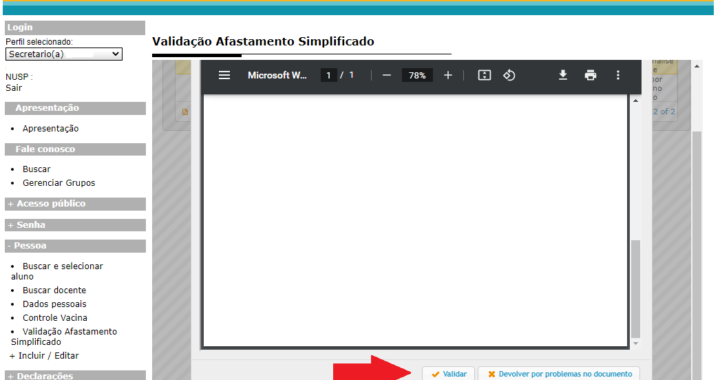This screenshot has width=720, height=380.
Task: Open the Controle Vacina menu item
Action: pyautogui.click(x=55, y=318)
